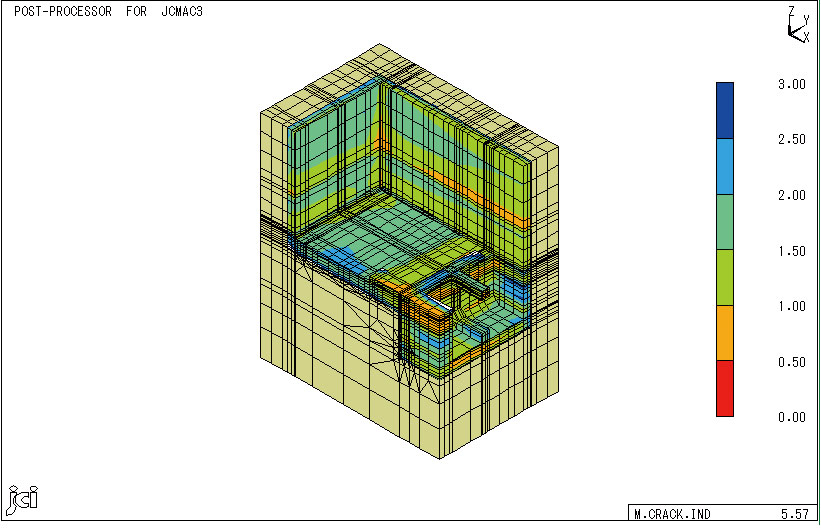Viewport: 821px width, 528px height.
Task: Select the lime green legend swatch
Action: [x=725, y=278]
